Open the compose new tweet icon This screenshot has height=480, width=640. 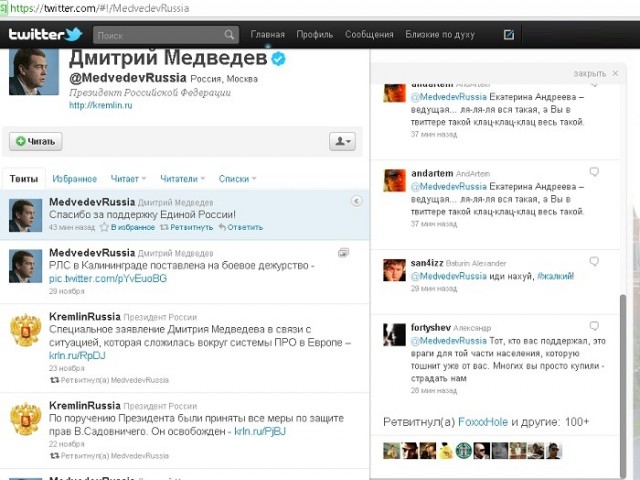509,35
